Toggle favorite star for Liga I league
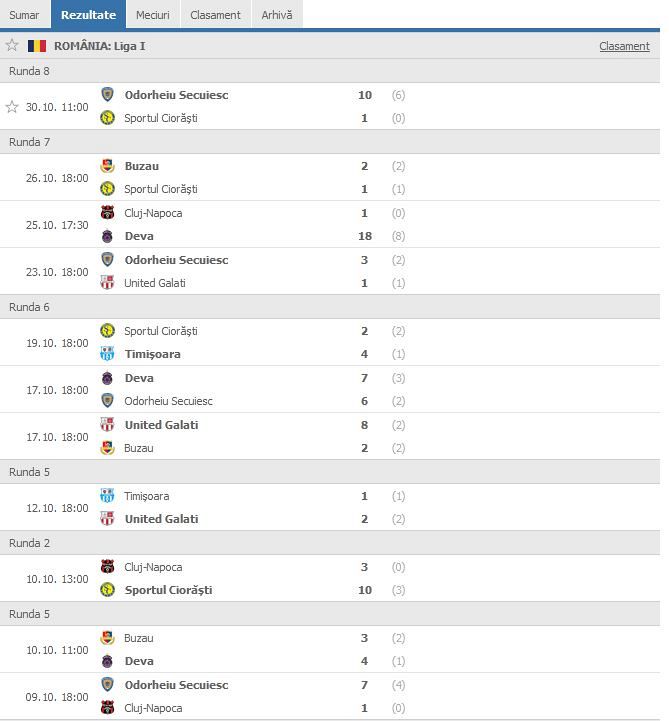This screenshot has width=669, height=721. coord(12,45)
